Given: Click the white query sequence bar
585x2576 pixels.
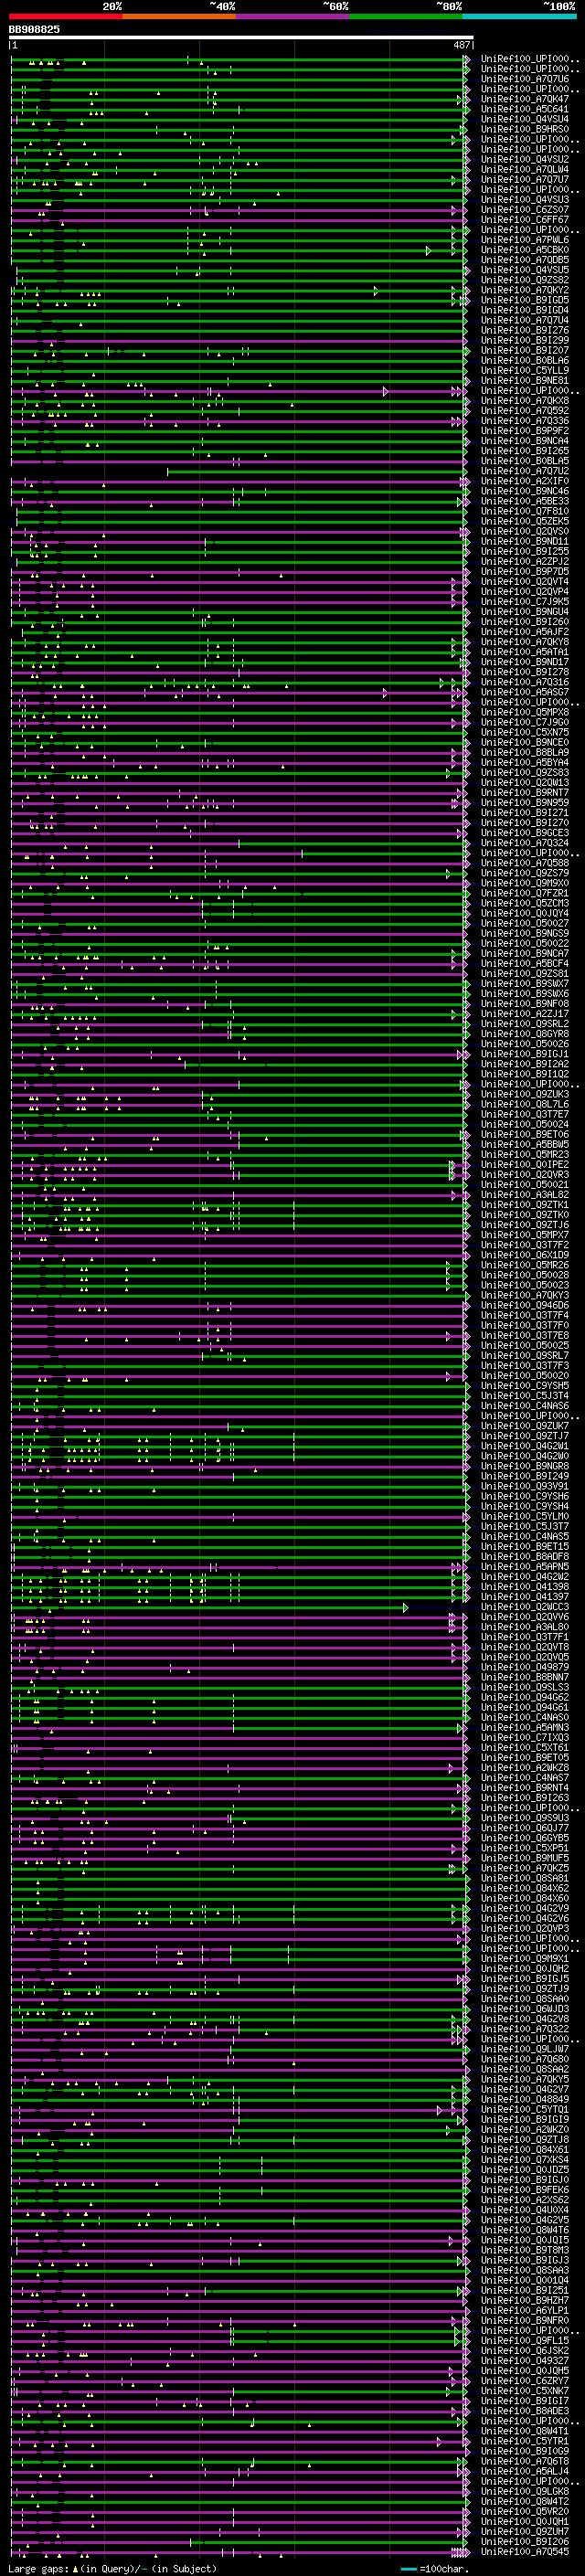Looking at the screenshot, I should pyautogui.click(x=240, y=38).
